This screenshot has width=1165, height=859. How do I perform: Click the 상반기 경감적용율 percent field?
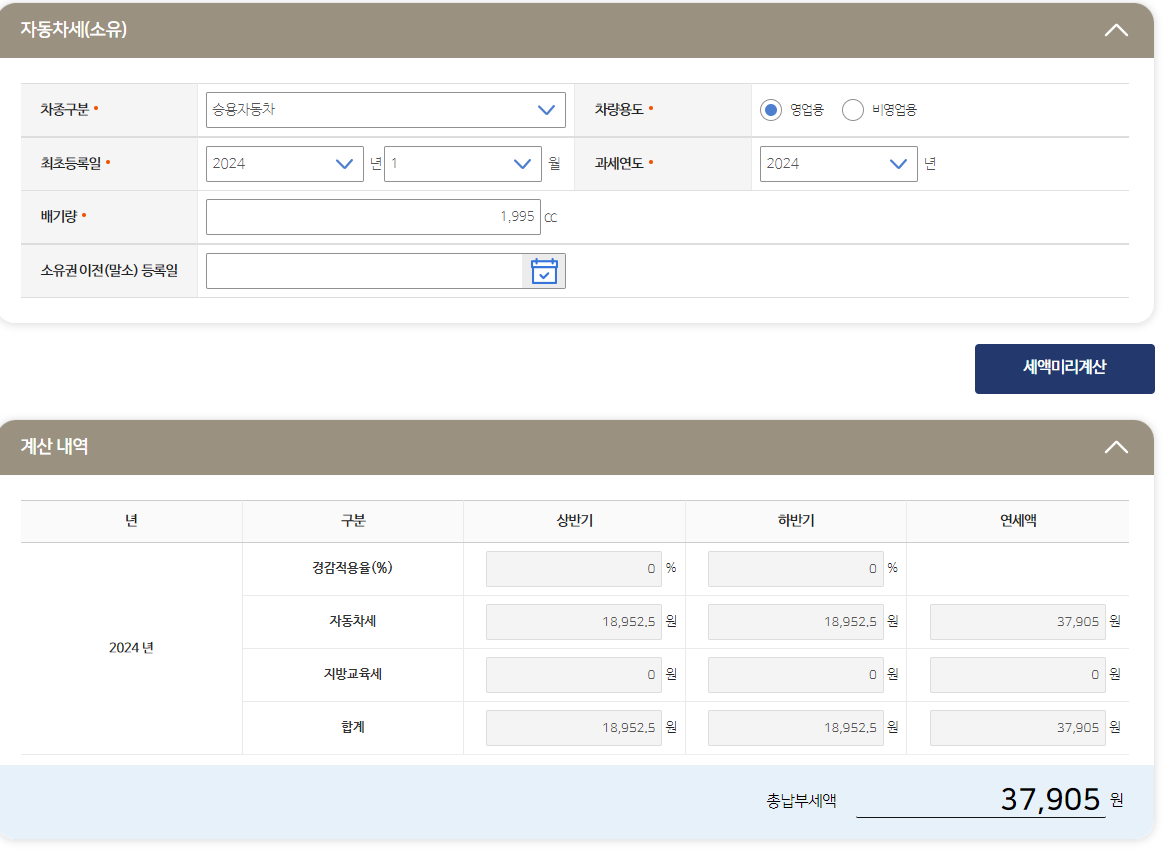pyautogui.click(x=574, y=568)
